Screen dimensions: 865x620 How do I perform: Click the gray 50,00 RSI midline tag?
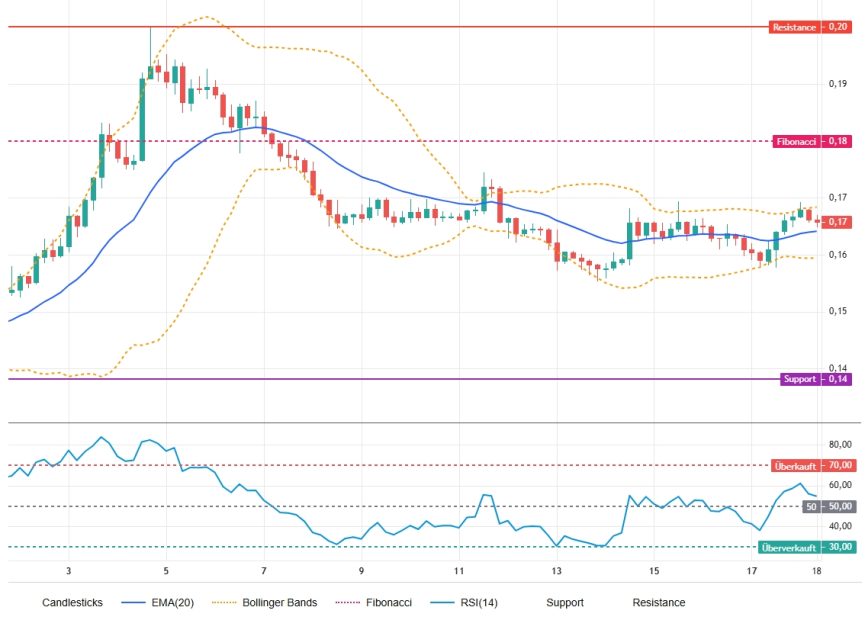829,506
